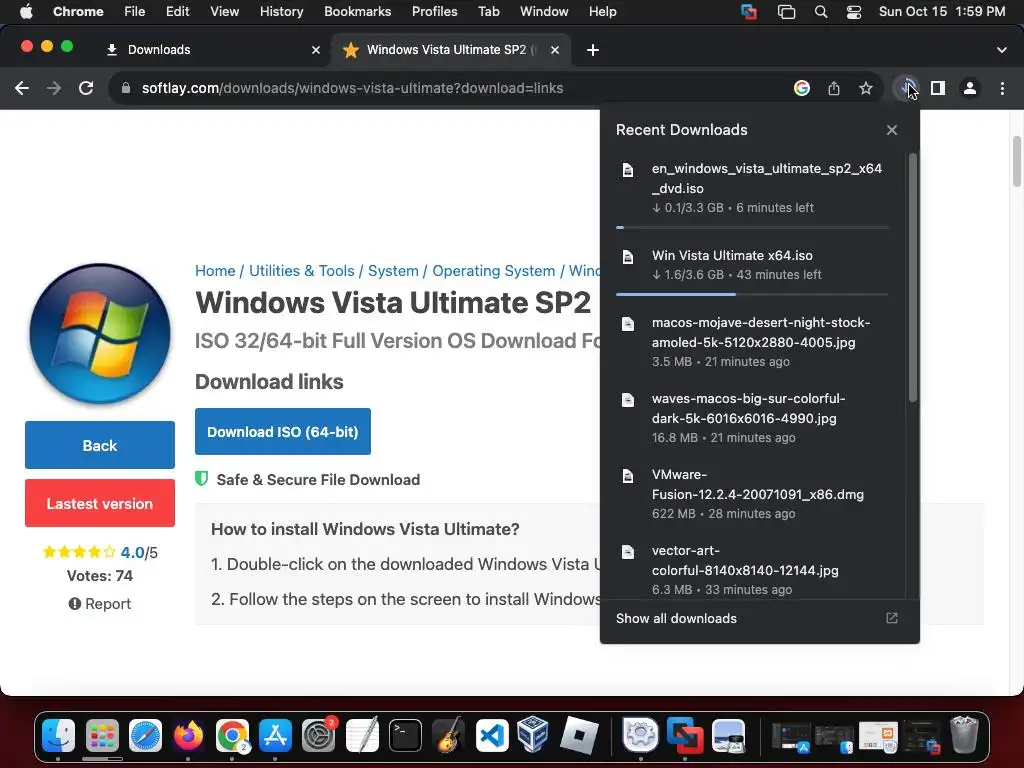Reload the current page
Viewport: 1024px width, 768px height.
pyautogui.click(x=86, y=88)
